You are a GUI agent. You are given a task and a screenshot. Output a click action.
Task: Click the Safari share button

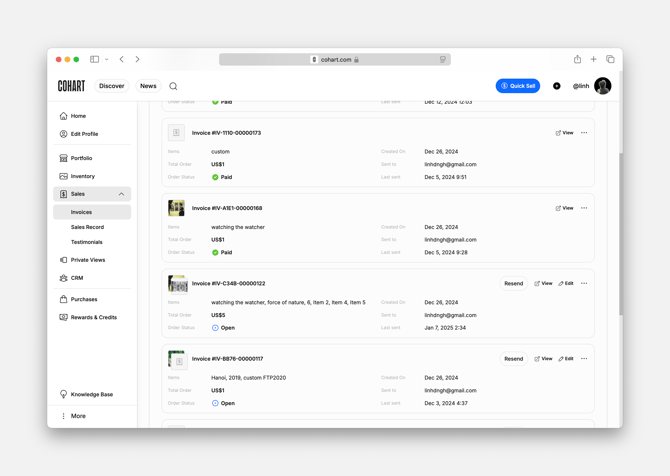577,59
